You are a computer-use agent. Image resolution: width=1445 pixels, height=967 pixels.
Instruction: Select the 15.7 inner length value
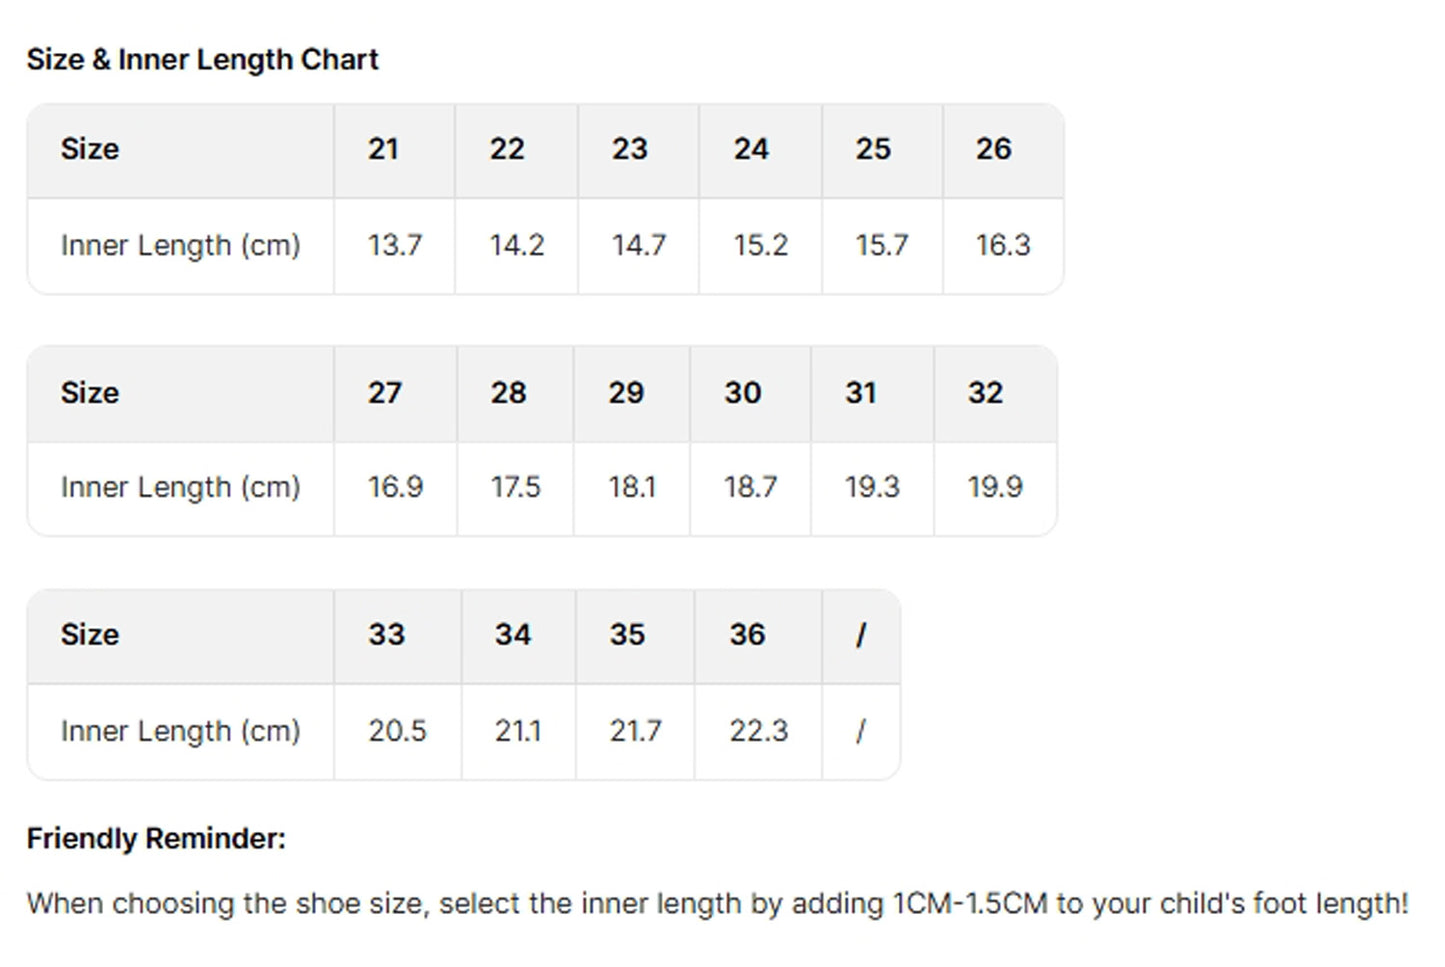coord(881,245)
